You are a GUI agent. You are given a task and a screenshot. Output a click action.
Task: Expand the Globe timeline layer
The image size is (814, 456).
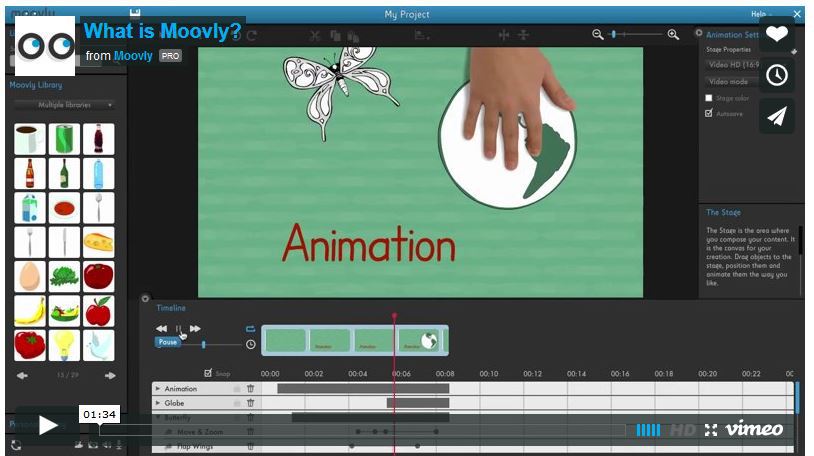click(x=158, y=403)
